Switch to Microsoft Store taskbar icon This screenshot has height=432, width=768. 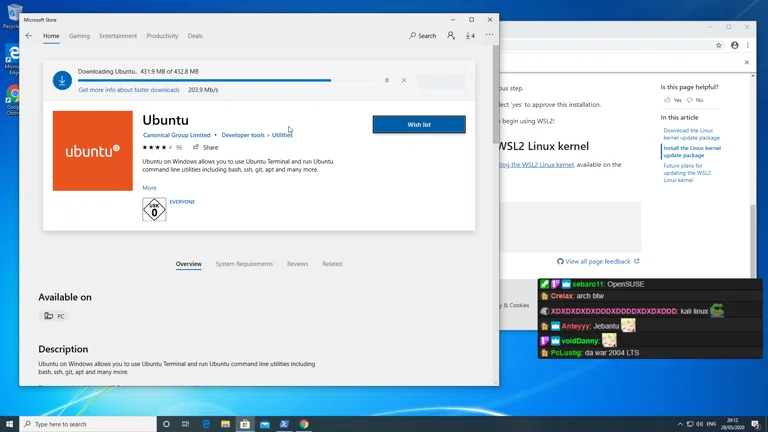click(245, 424)
